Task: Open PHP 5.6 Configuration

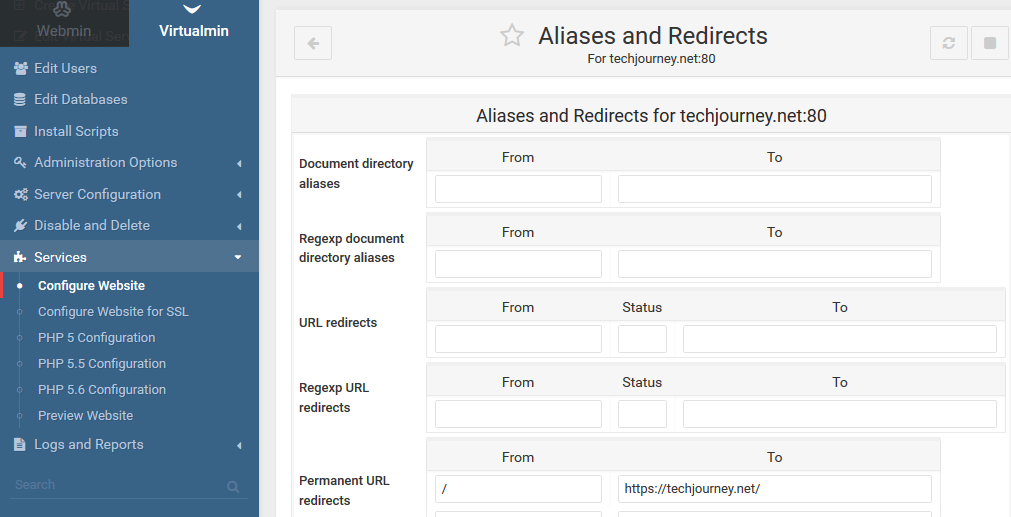Action: coord(102,389)
